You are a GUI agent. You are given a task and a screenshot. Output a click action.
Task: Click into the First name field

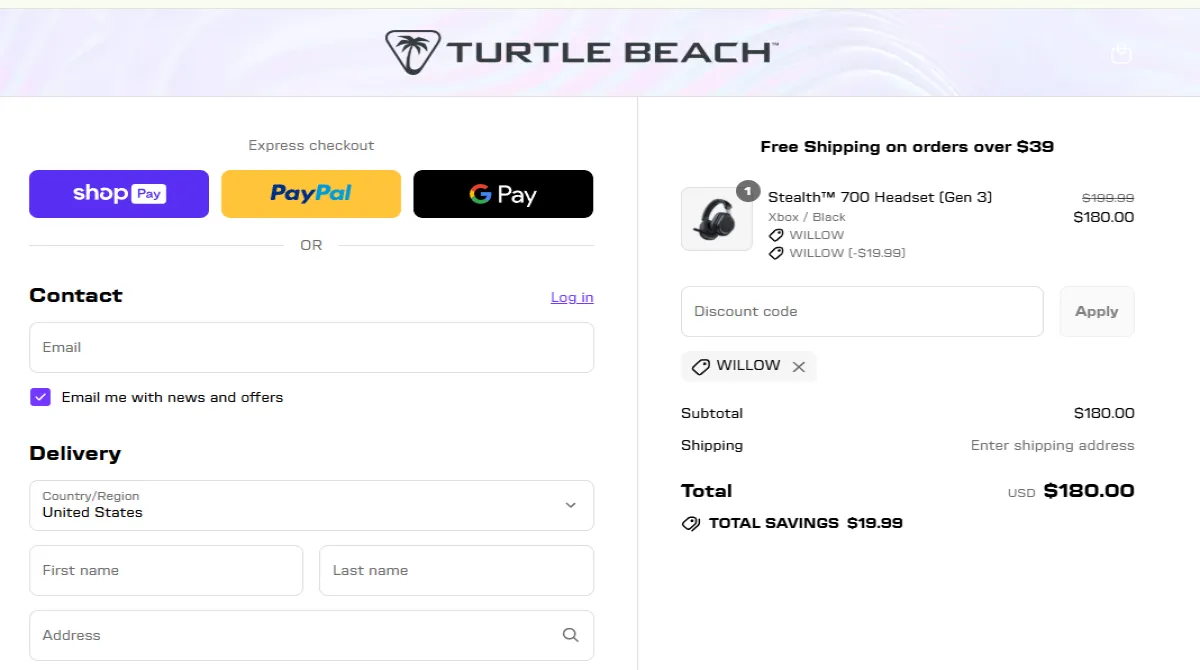coord(166,571)
